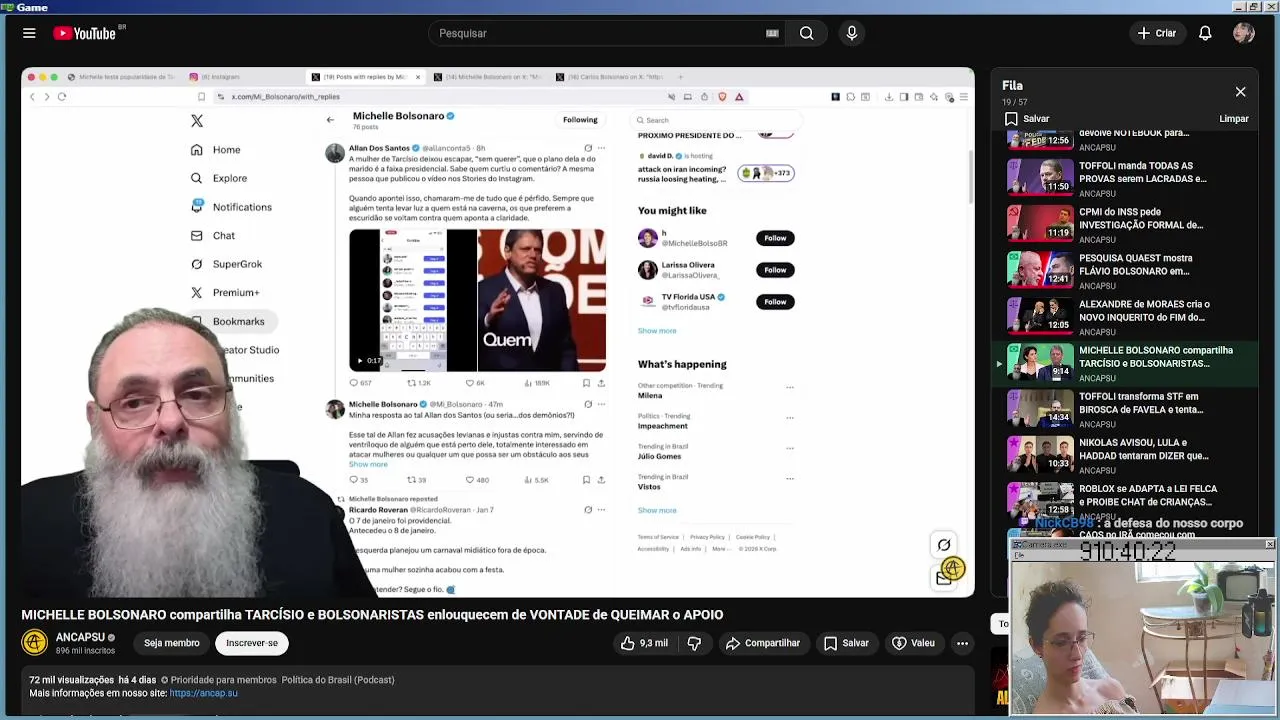Expand Show more under What's happening
This screenshot has height=720, width=1280.
[x=657, y=511]
